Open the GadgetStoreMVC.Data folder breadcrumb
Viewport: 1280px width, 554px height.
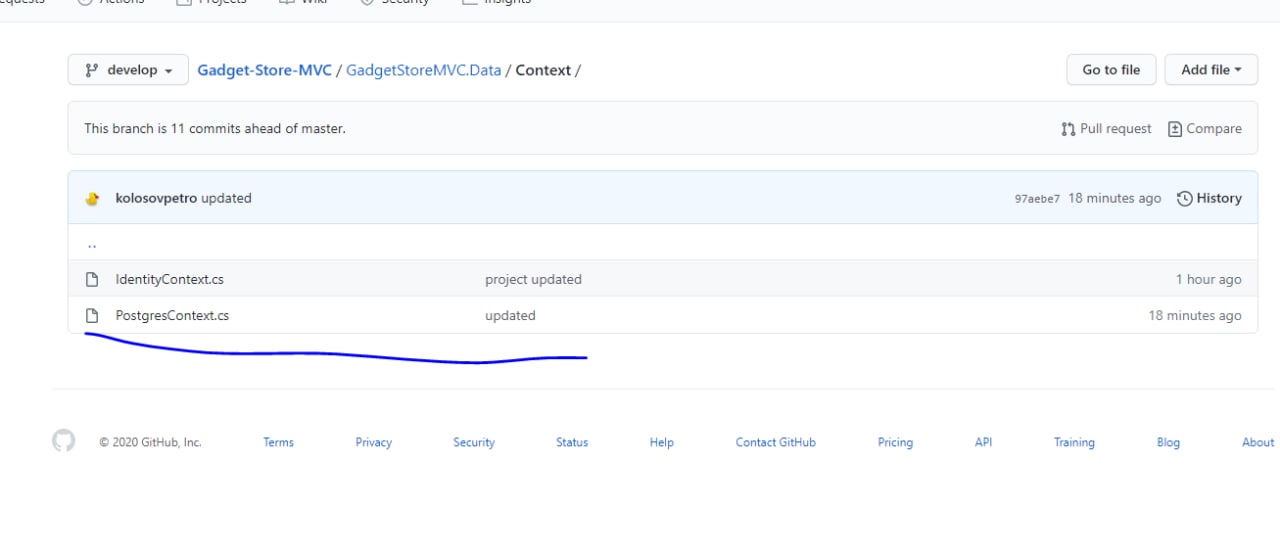423,70
